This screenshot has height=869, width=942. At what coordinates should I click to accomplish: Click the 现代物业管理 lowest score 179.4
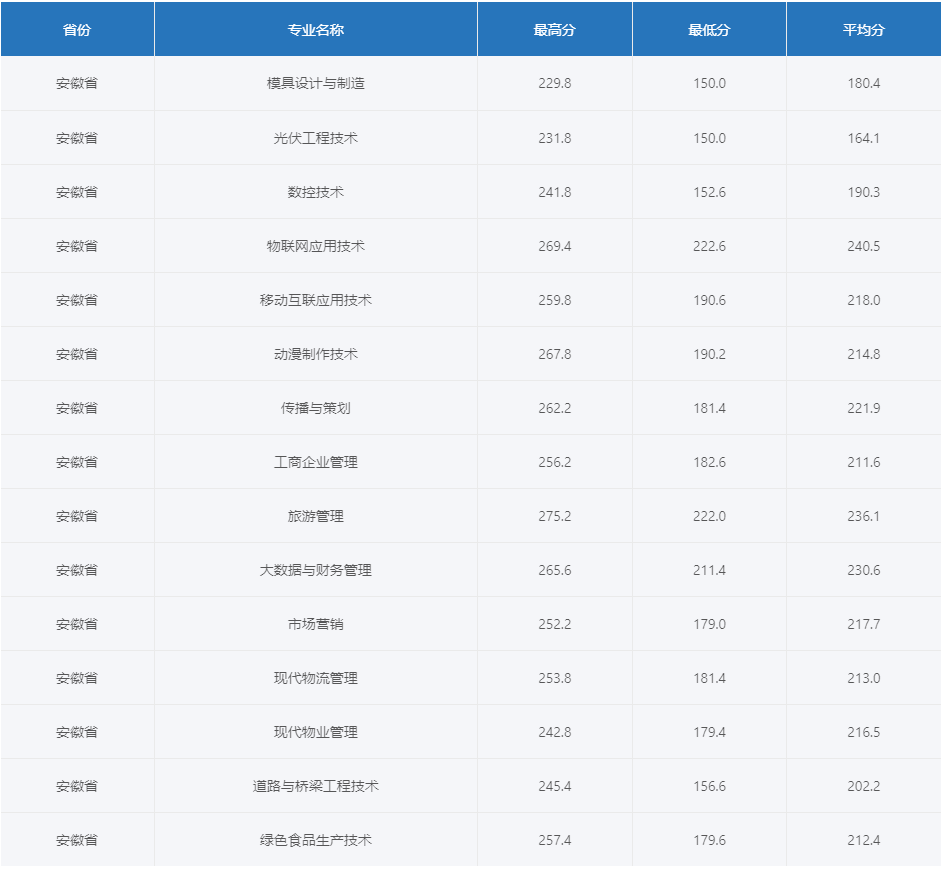click(709, 731)
